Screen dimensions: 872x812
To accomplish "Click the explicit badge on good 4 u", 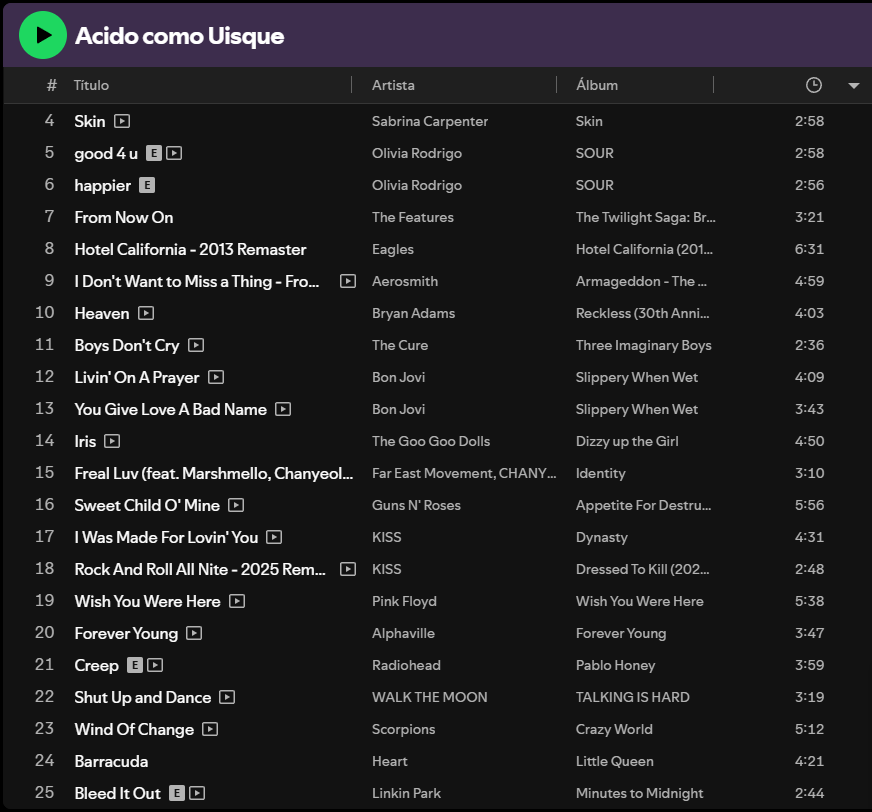I will click(x=153, y=153).
